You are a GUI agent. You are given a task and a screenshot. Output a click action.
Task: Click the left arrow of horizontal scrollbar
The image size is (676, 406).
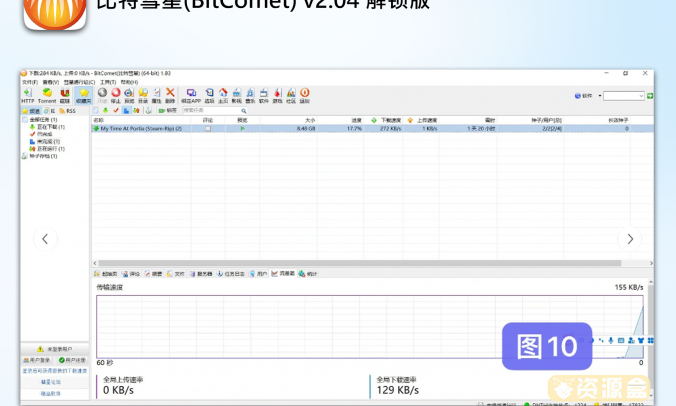point(95,263)
